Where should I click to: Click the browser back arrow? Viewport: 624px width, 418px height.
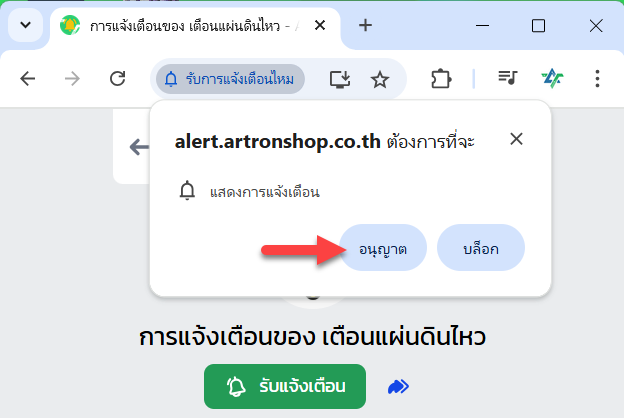click(27, 78)
